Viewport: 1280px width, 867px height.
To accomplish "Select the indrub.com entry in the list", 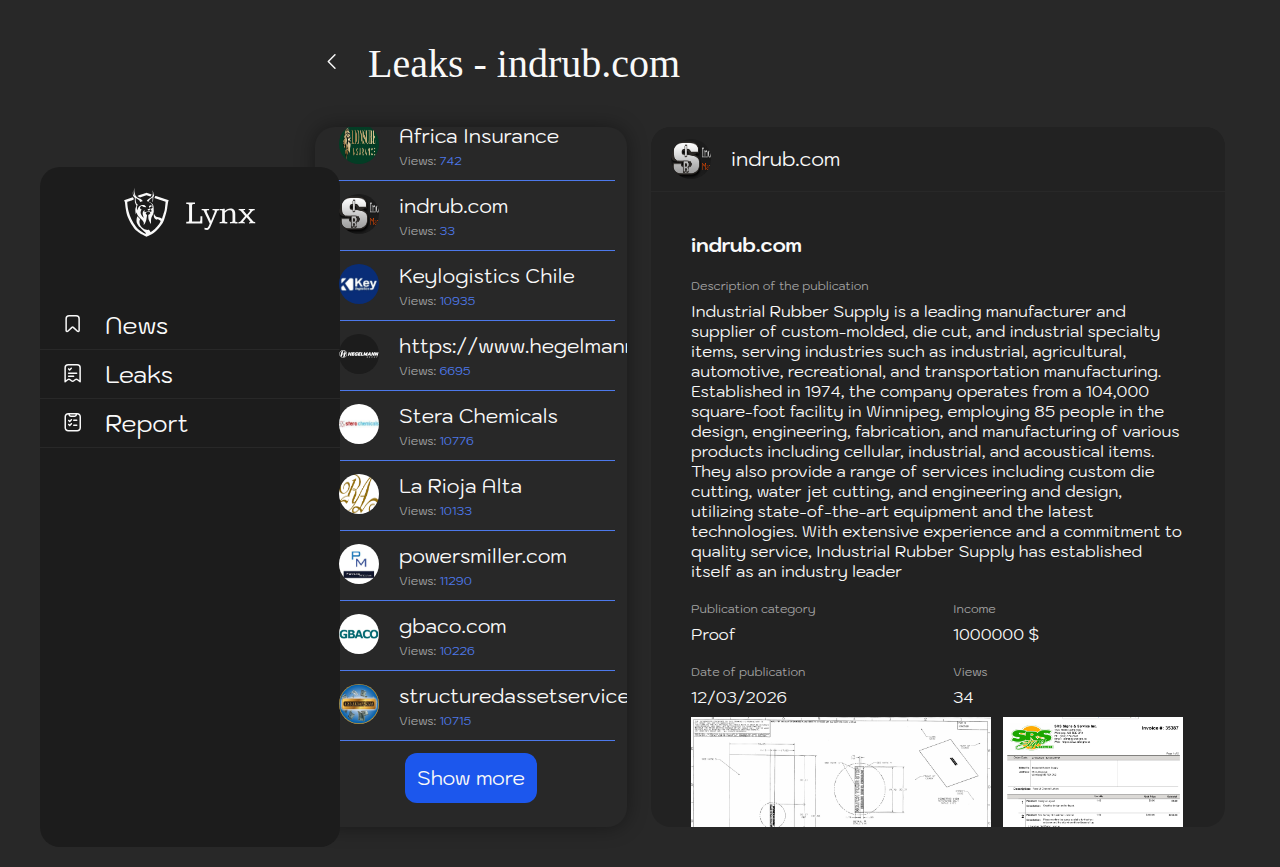I will tap(453, 207).
